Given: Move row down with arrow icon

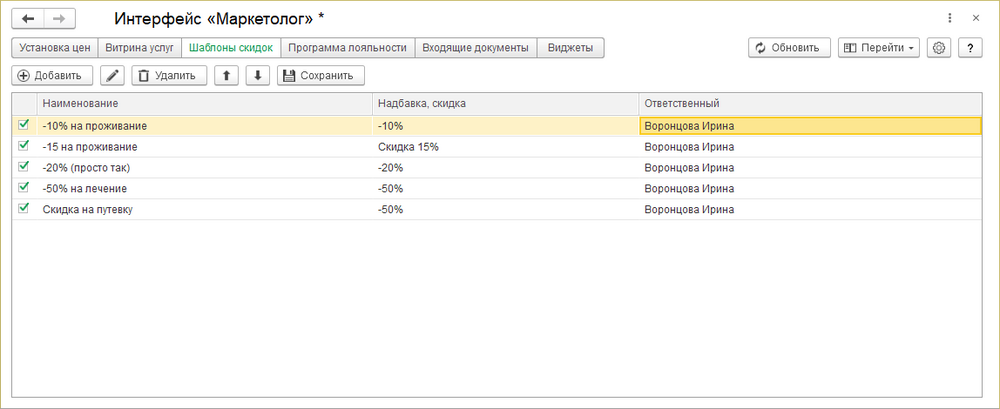Looking at the screenshot, I should [258, 75].
